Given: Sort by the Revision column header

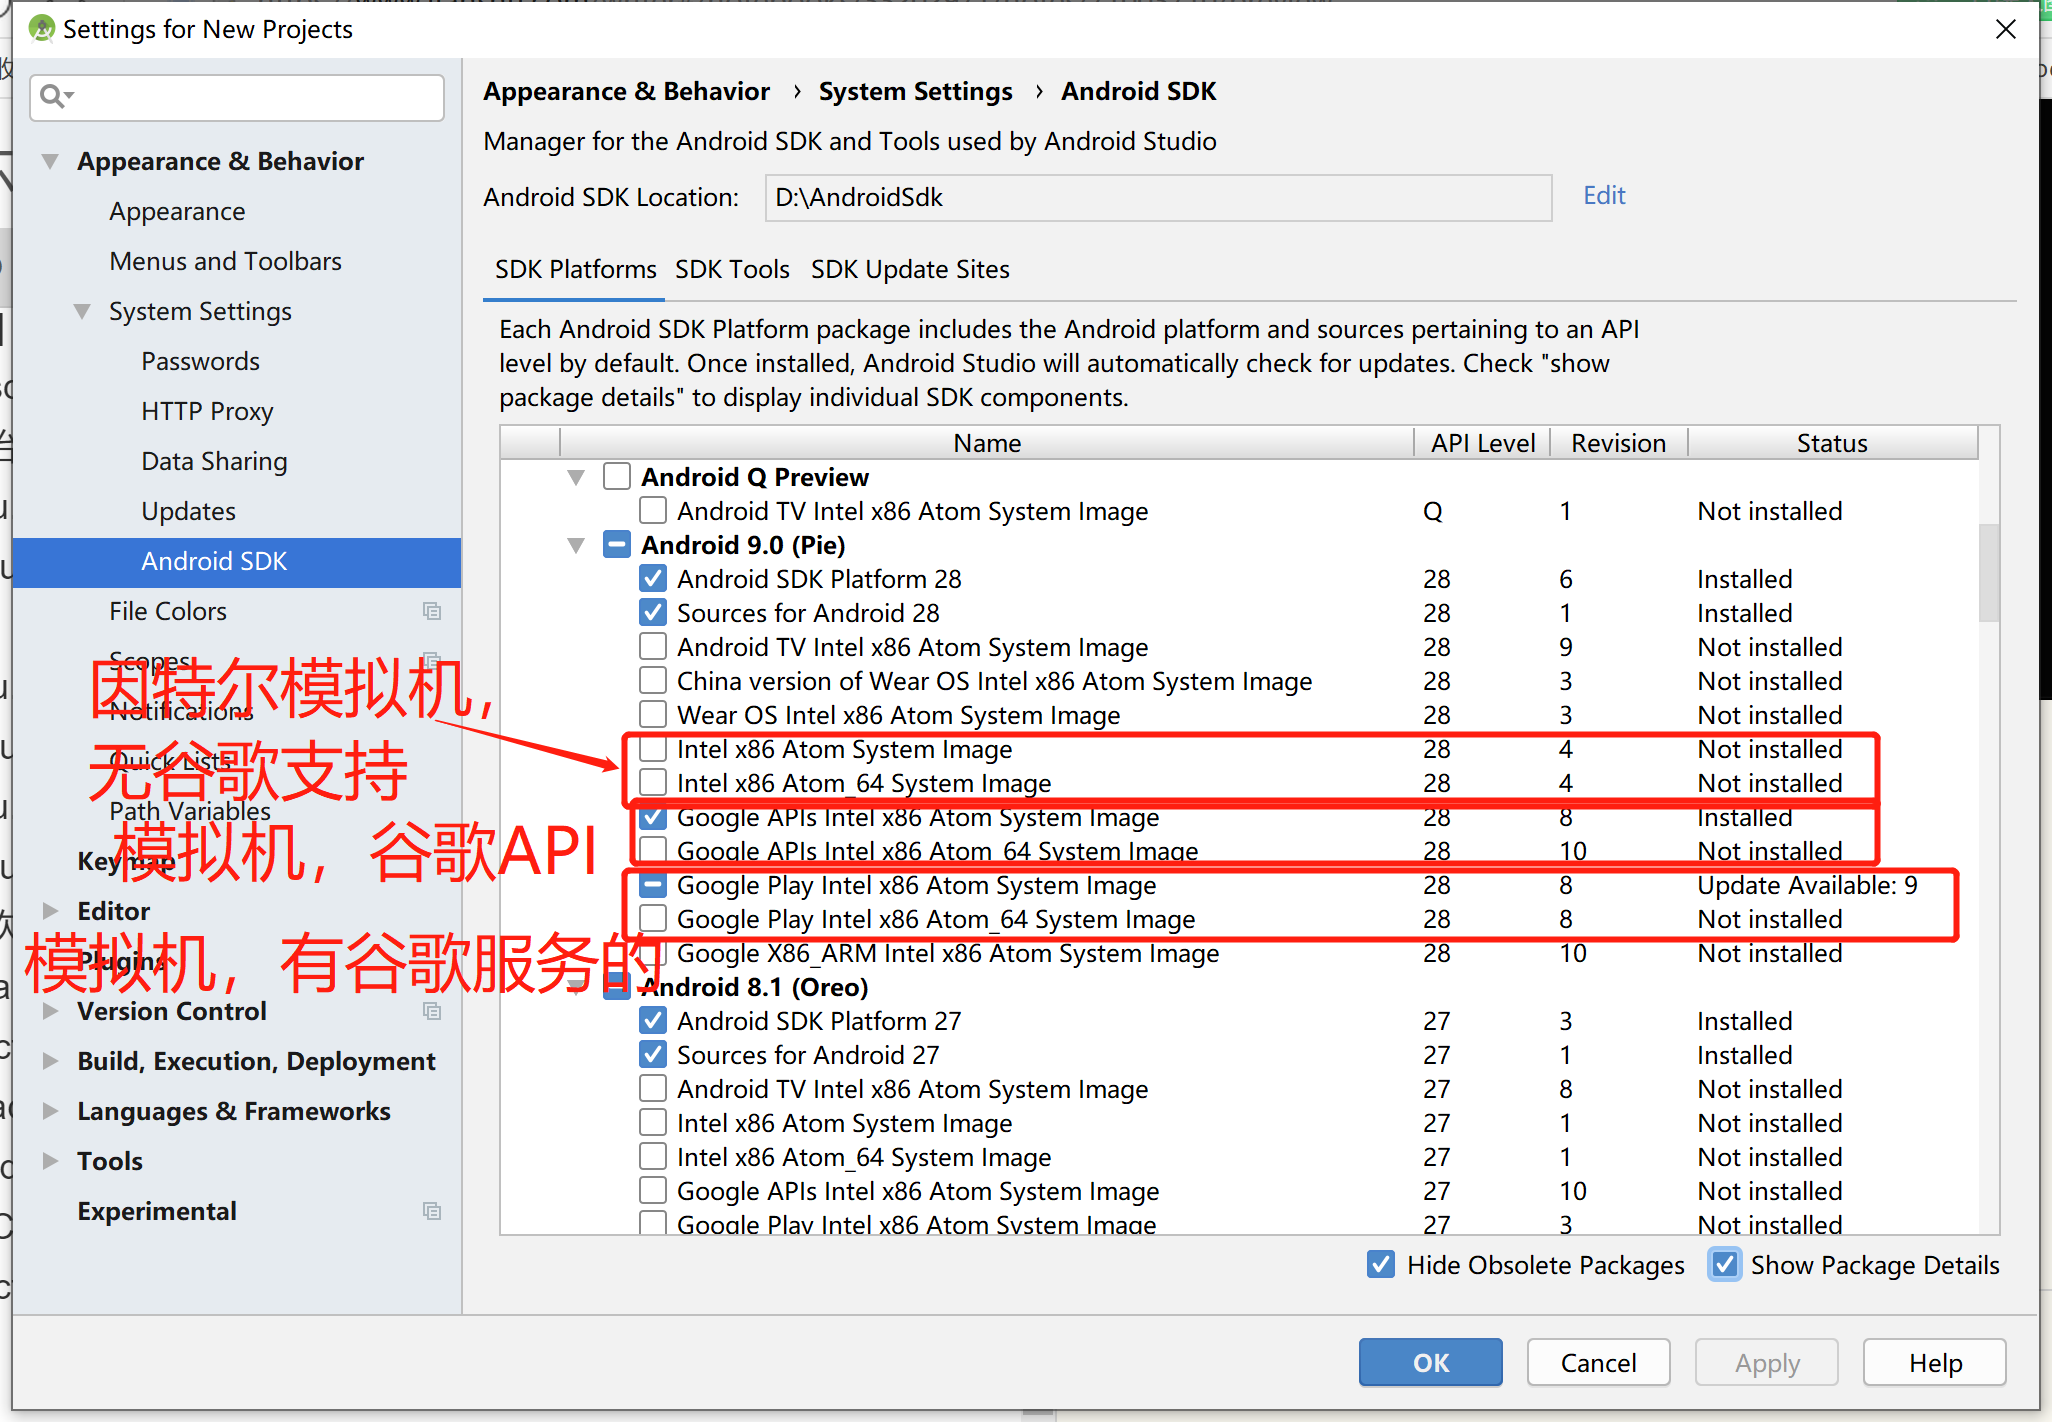Looking at the screenshot, I should pyautogui.click(x=1618, y=443).
